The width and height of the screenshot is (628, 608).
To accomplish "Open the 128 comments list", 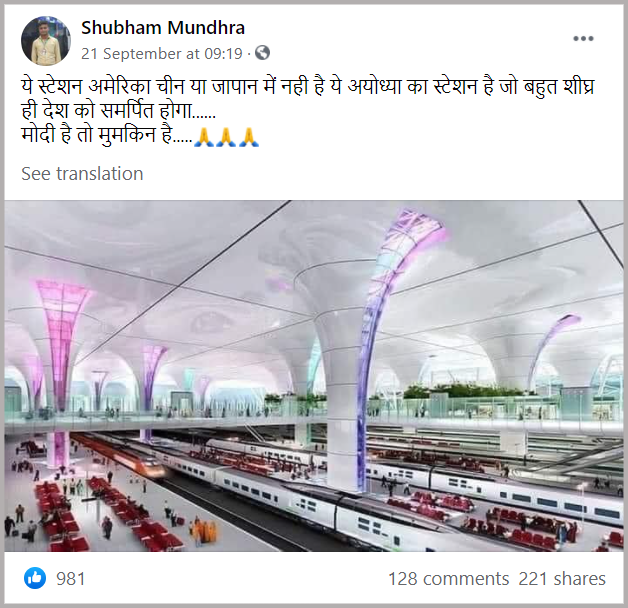I will (449, 579).
